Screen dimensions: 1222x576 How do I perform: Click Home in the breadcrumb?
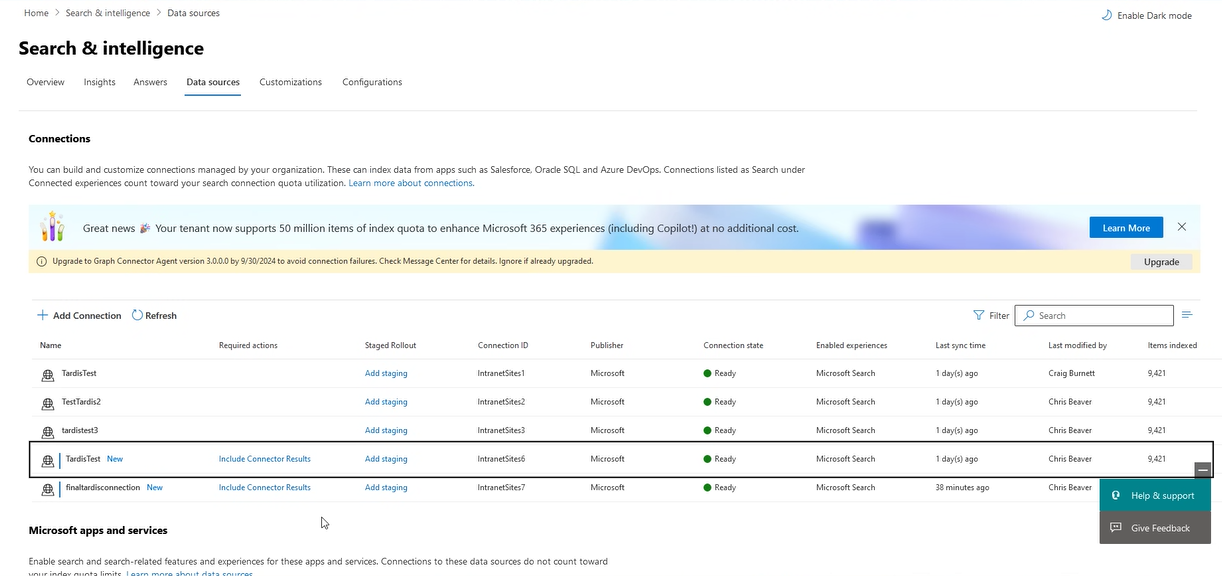pyautogui.click(x=36, y=13)
